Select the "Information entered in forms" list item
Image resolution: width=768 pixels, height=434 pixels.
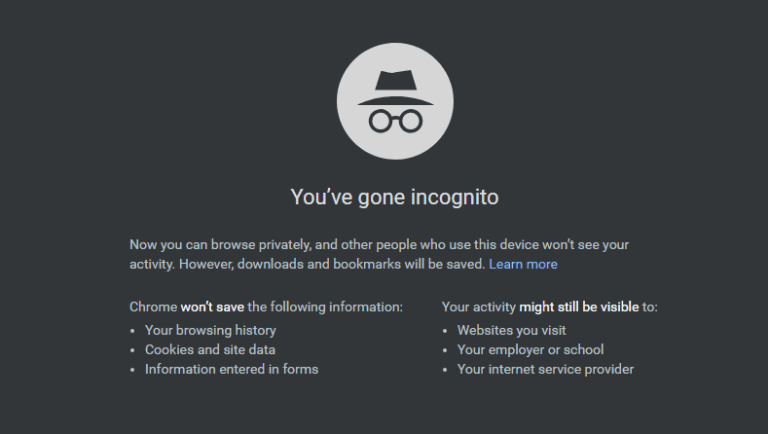point(232,369)
